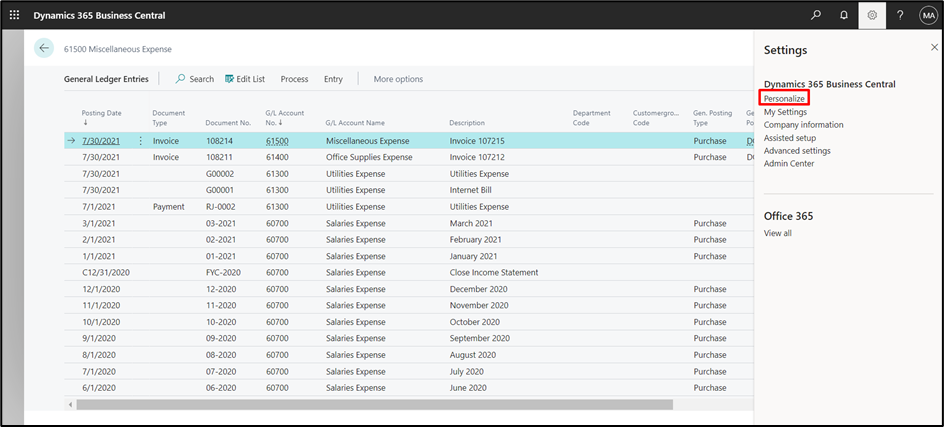
Task: Open Admin Center
Action: pos(789,164)
